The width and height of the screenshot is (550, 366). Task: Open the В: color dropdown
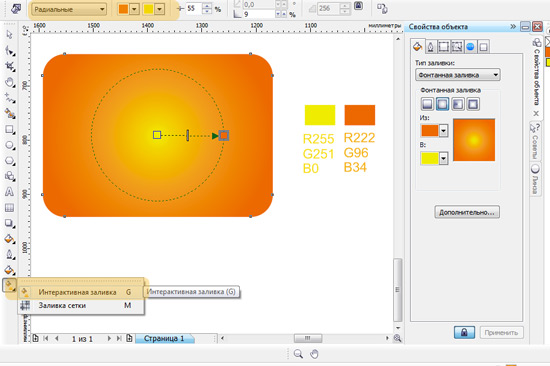[x=444, y=159]
